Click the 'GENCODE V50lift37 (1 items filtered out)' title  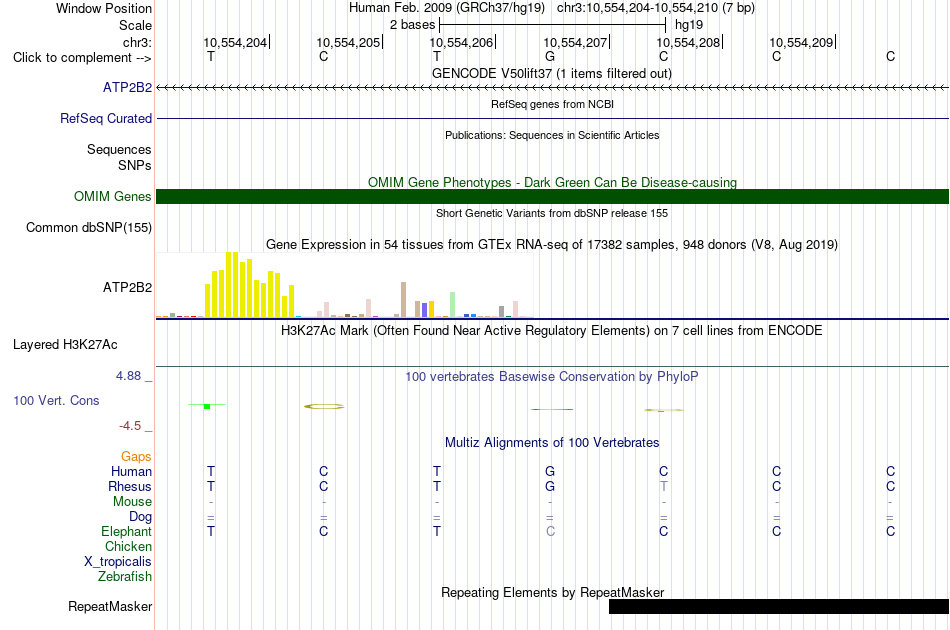pyautogui.click(x=552, y=73)
